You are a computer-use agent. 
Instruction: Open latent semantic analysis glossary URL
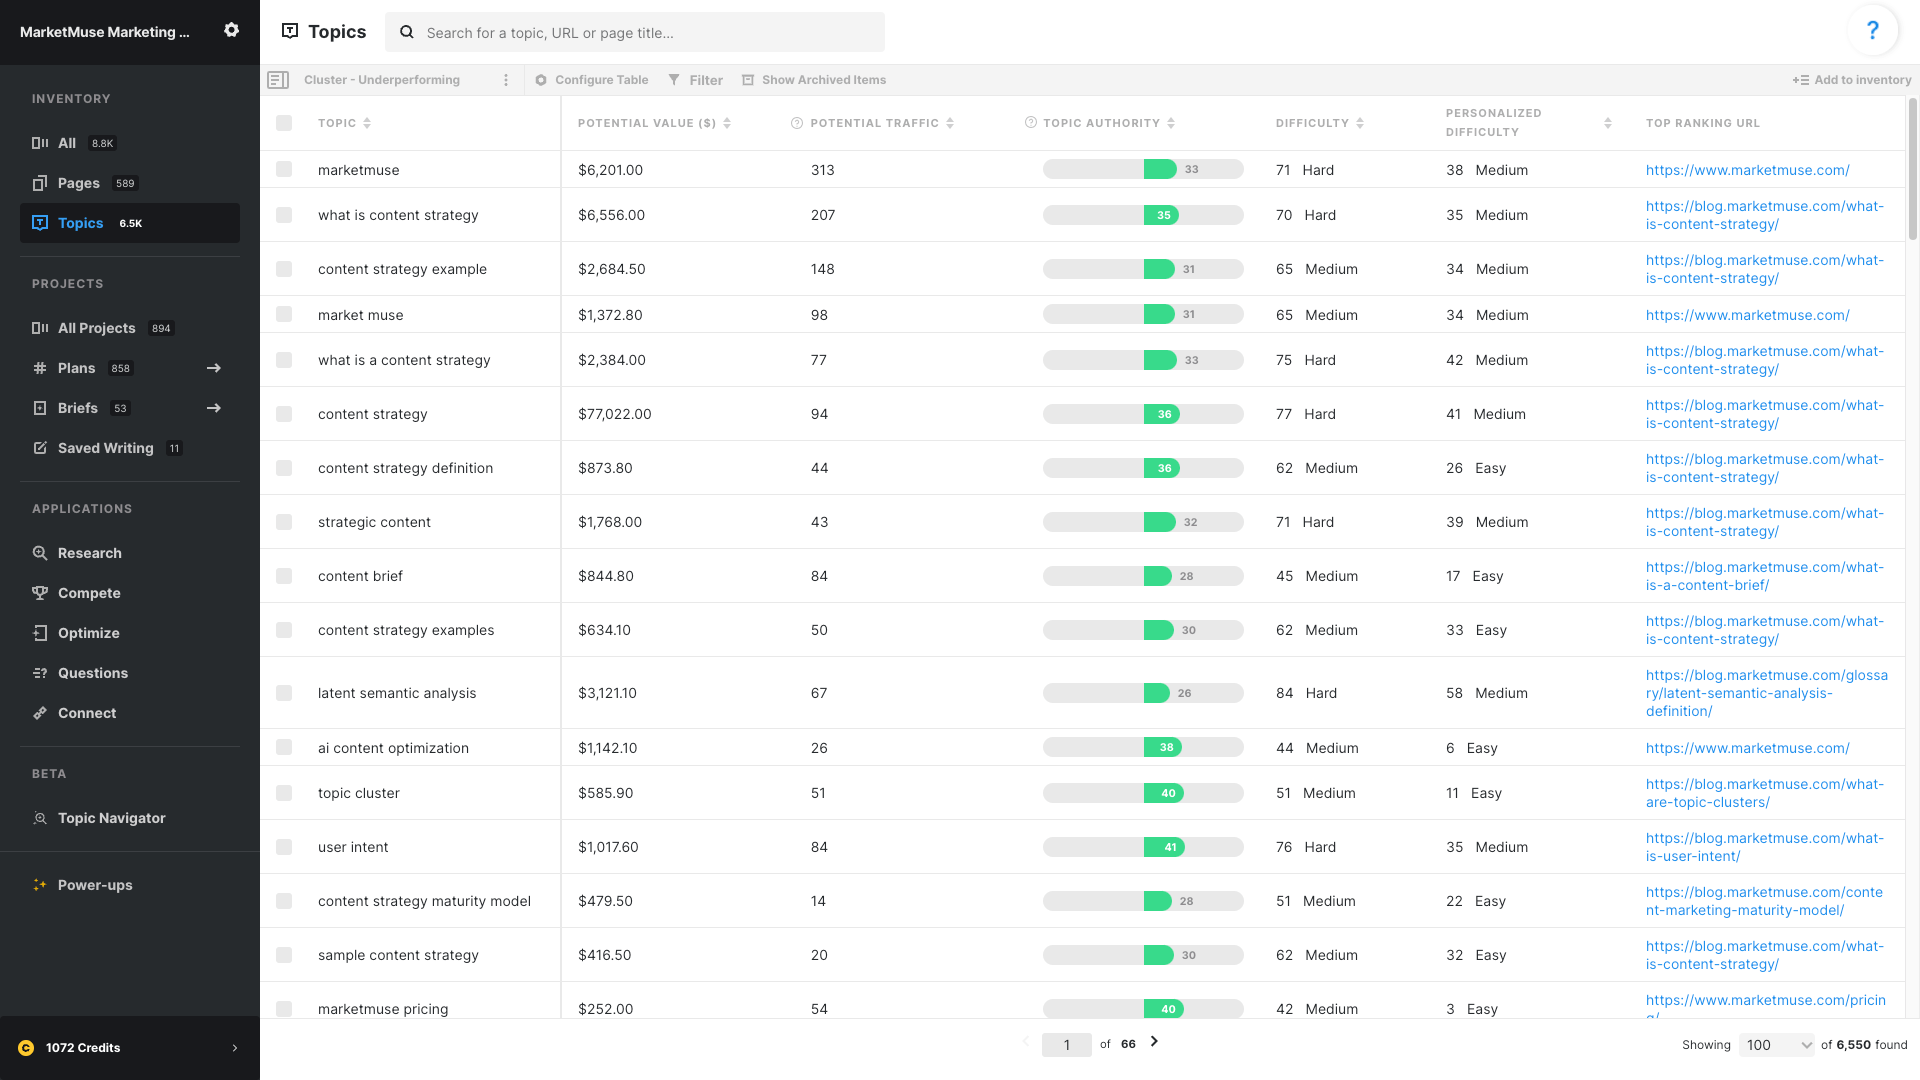(x=1767, y=693)
